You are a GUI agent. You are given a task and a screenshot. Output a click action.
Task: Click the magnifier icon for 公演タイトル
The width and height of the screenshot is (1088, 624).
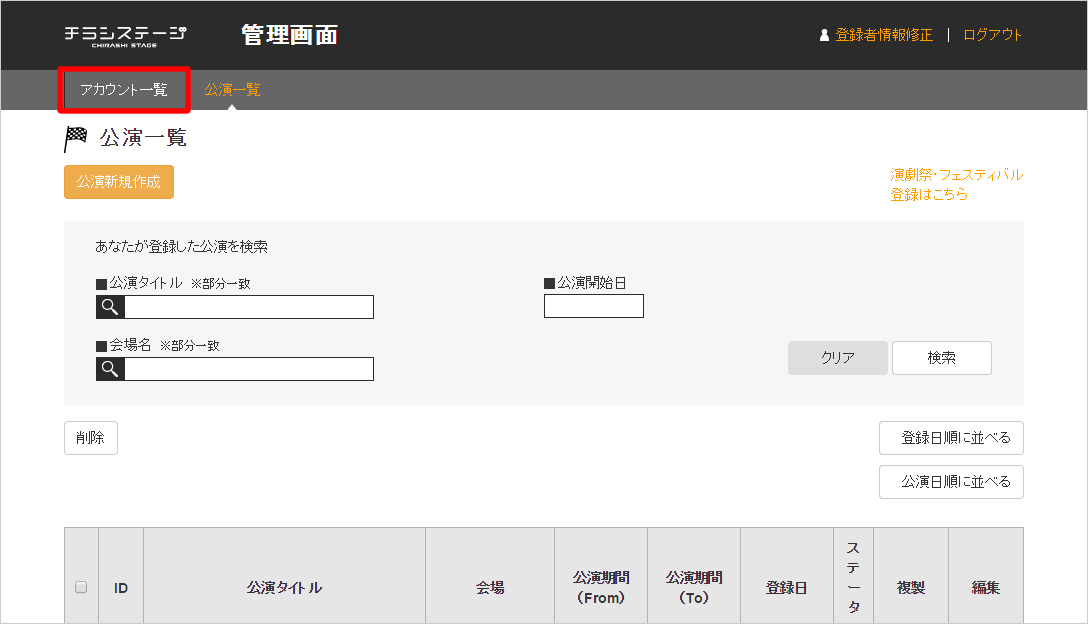[x=110, y=307]
